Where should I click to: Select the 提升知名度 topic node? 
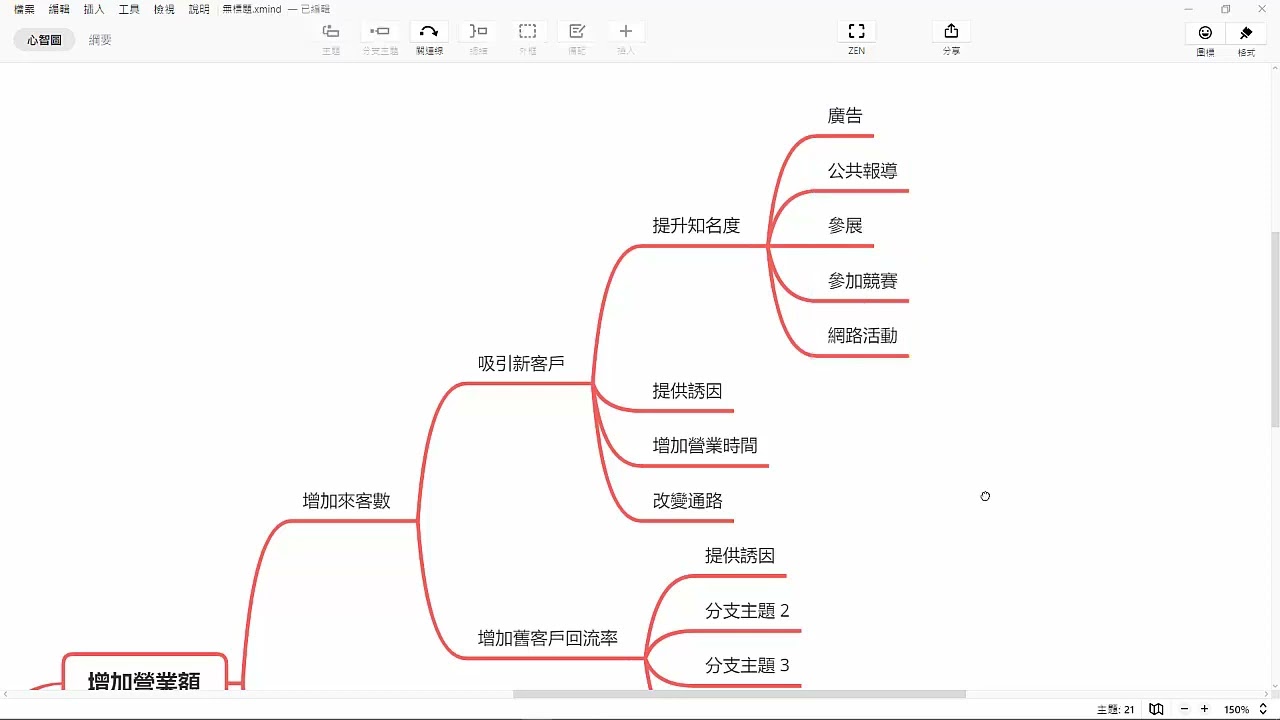click(697, 225)
